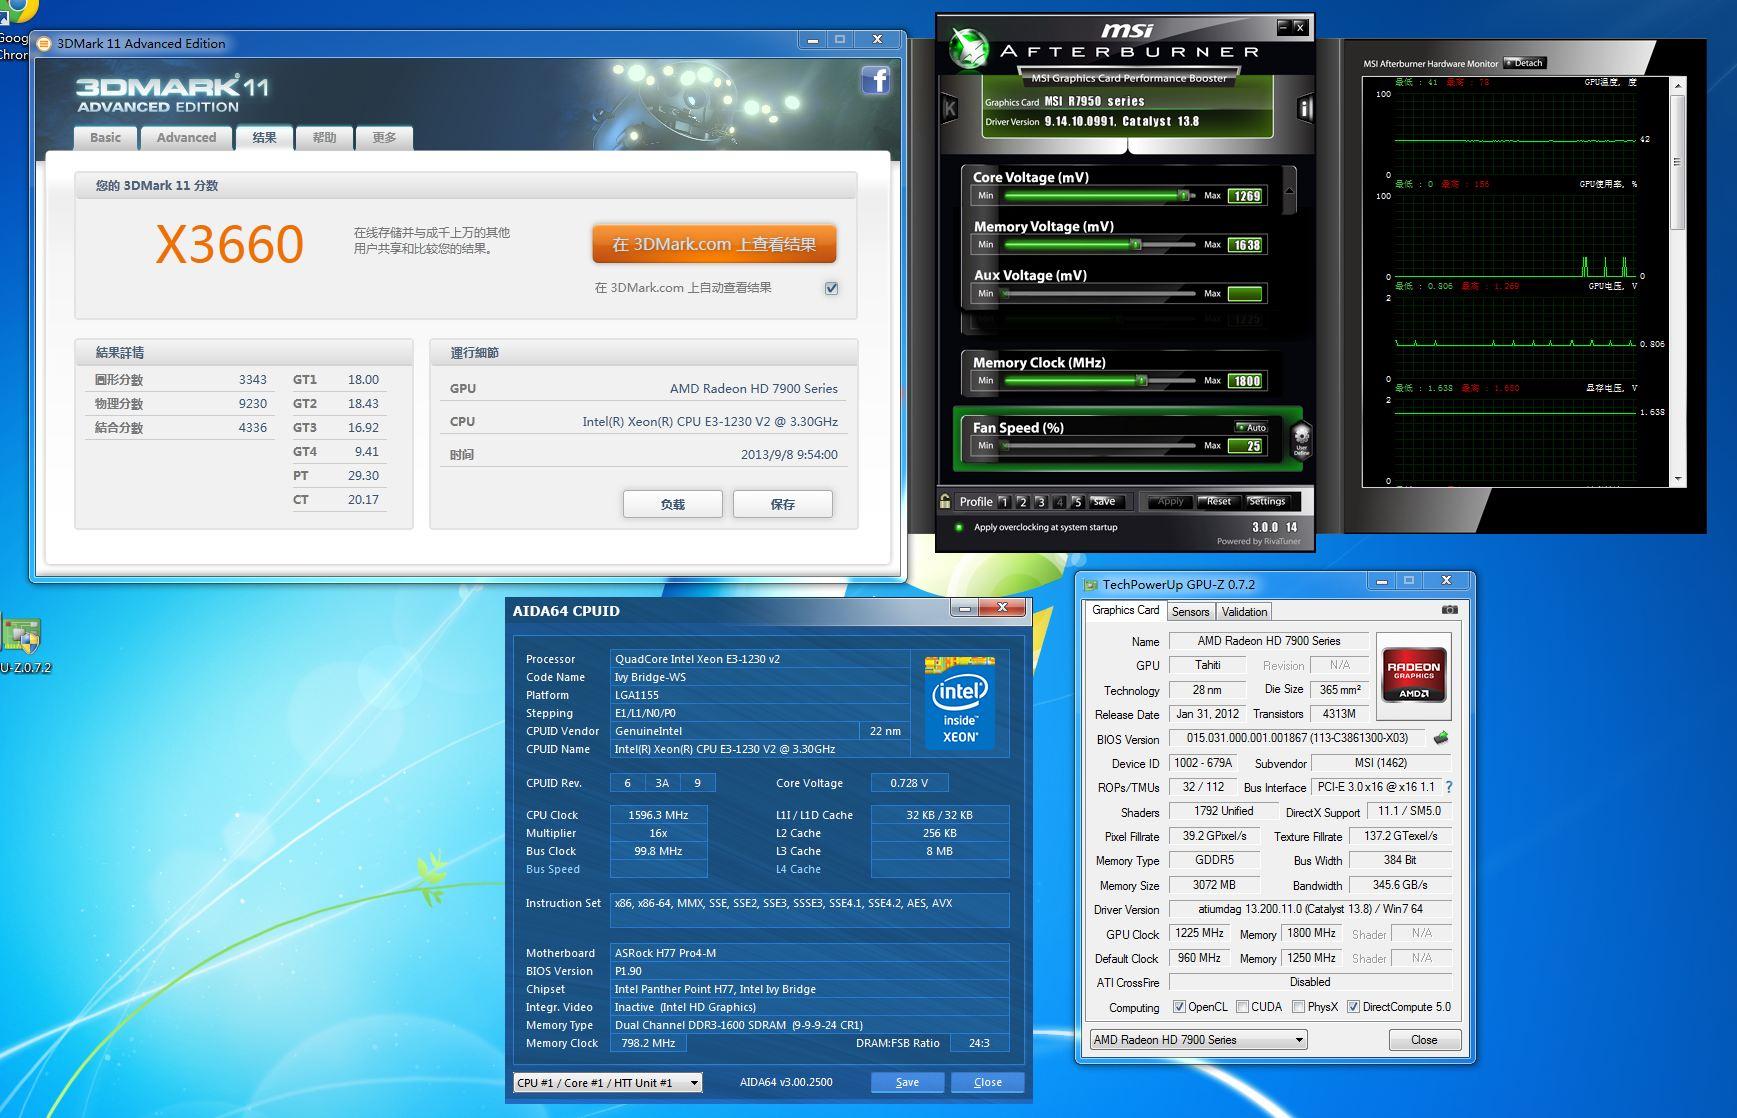
Task: Select Afterburner profile 2
Action: click(x=1022, y=502)
